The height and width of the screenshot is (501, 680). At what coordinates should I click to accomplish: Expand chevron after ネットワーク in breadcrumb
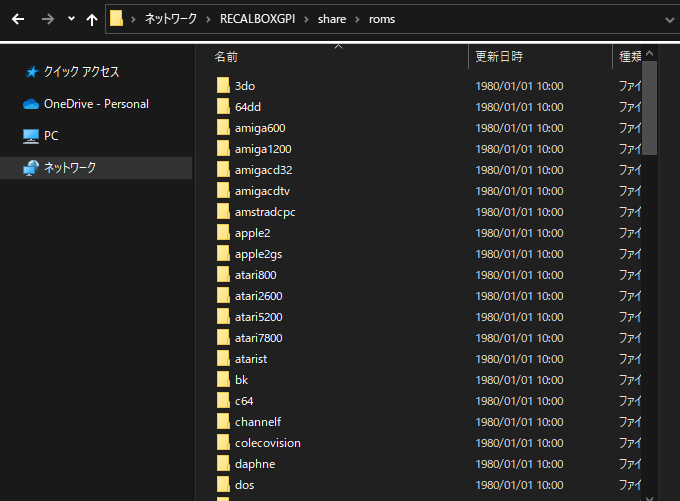pyautogui.click(x=208, y=20)
